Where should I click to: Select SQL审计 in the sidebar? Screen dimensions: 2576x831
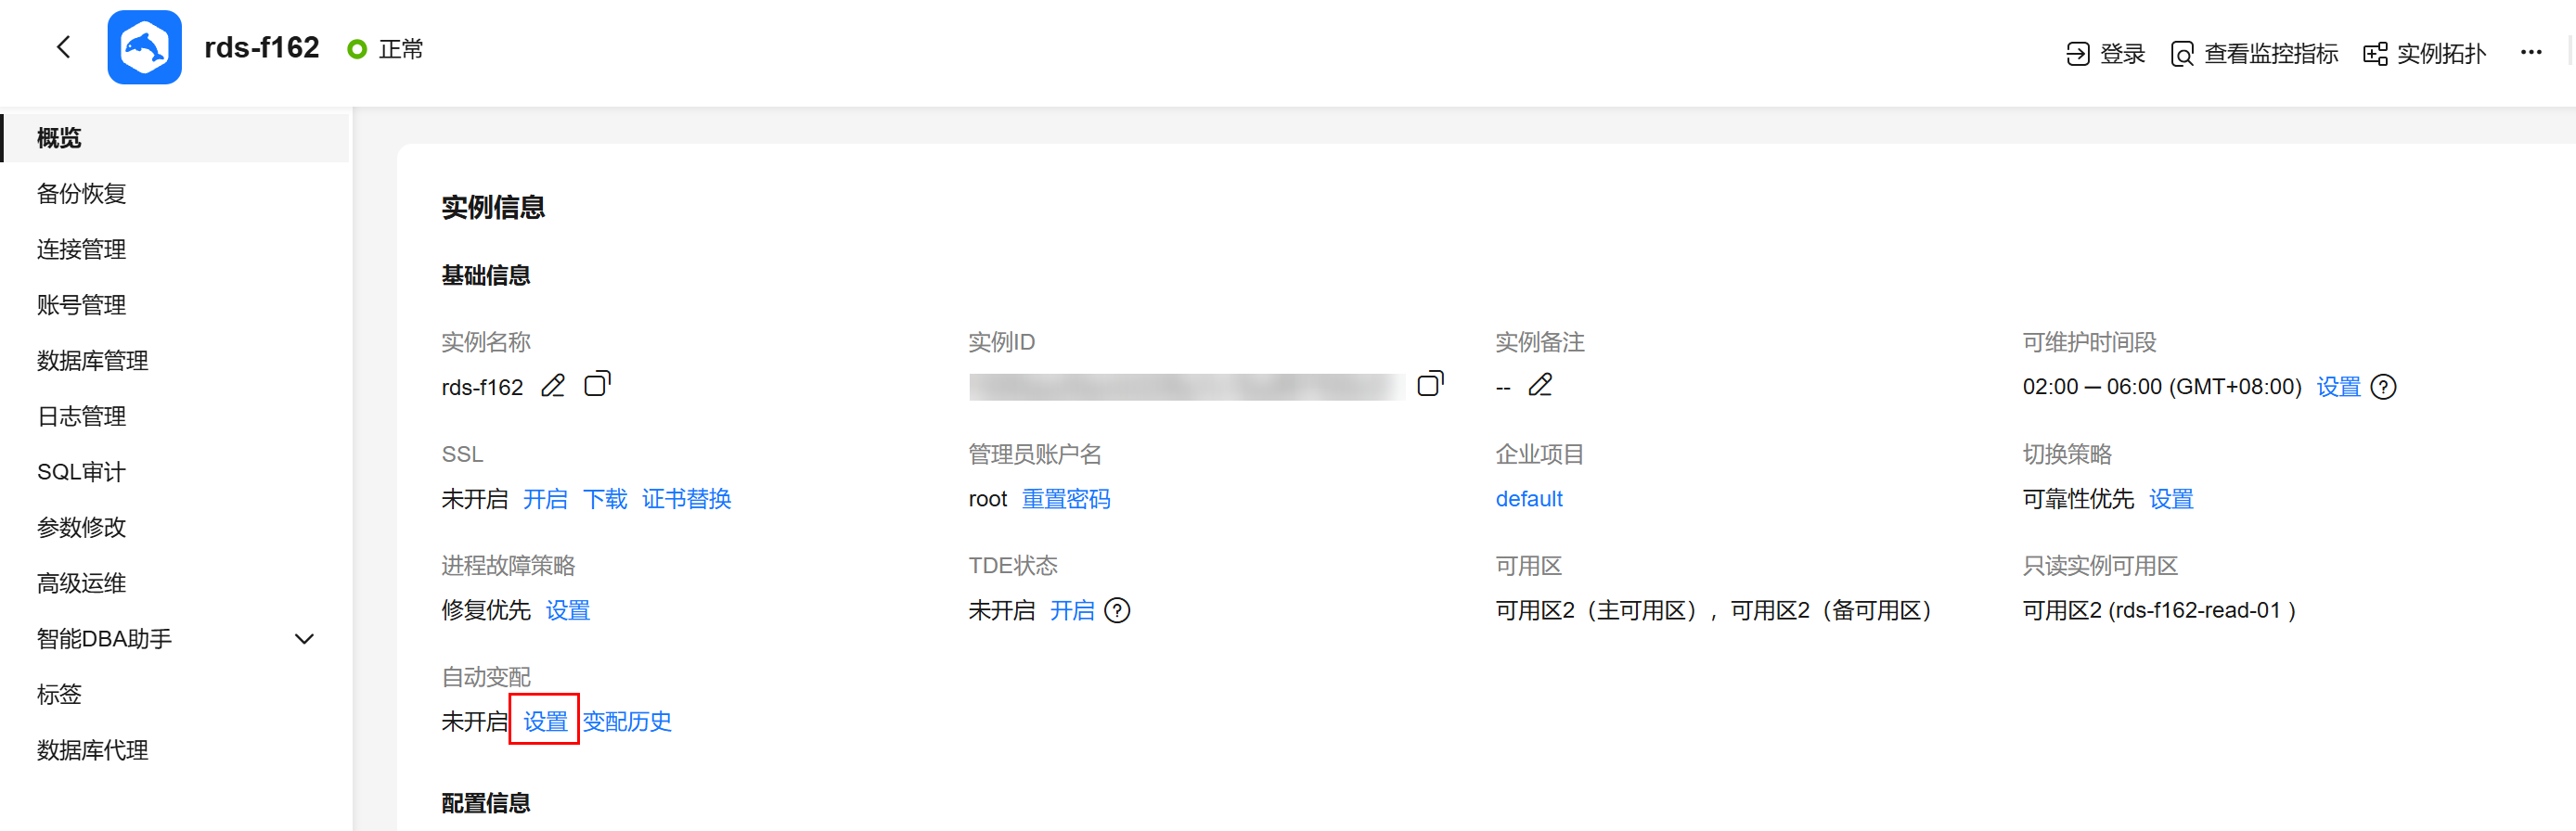pyautogui.click(x=82, y=472)
